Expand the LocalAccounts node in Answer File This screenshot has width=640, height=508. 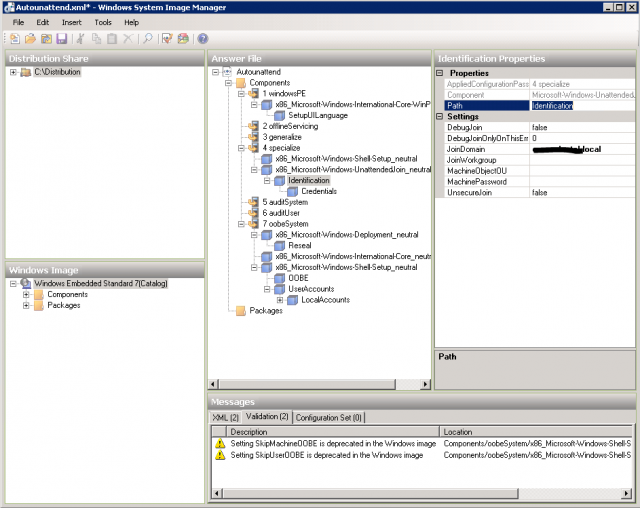click(x=280, y=300)
